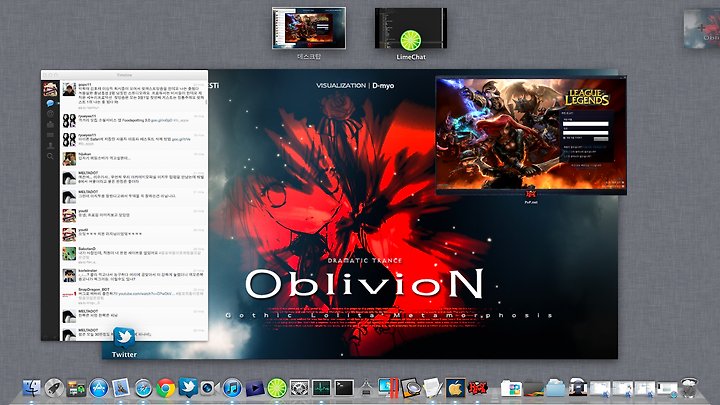Open Finder from the Dock

point(31,388)
